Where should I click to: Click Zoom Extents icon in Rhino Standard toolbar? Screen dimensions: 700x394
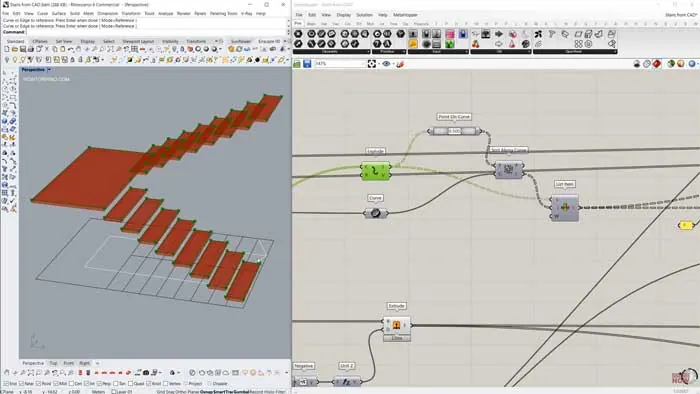pos(110,49)
